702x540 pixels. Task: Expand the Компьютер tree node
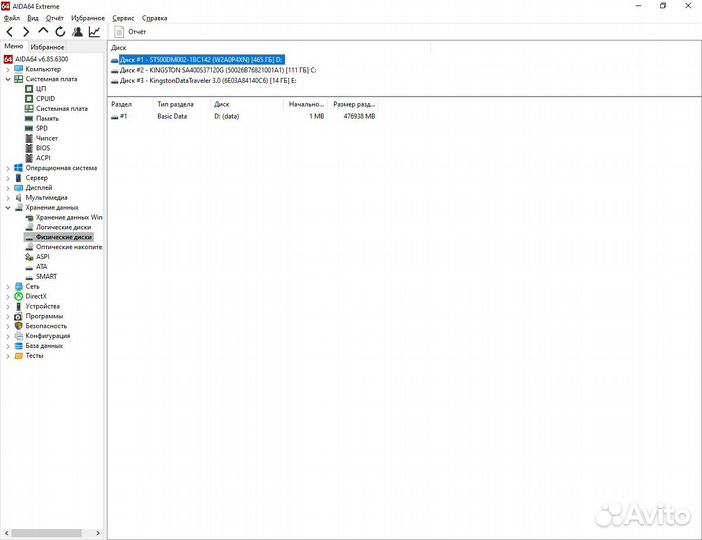[8, 69]
